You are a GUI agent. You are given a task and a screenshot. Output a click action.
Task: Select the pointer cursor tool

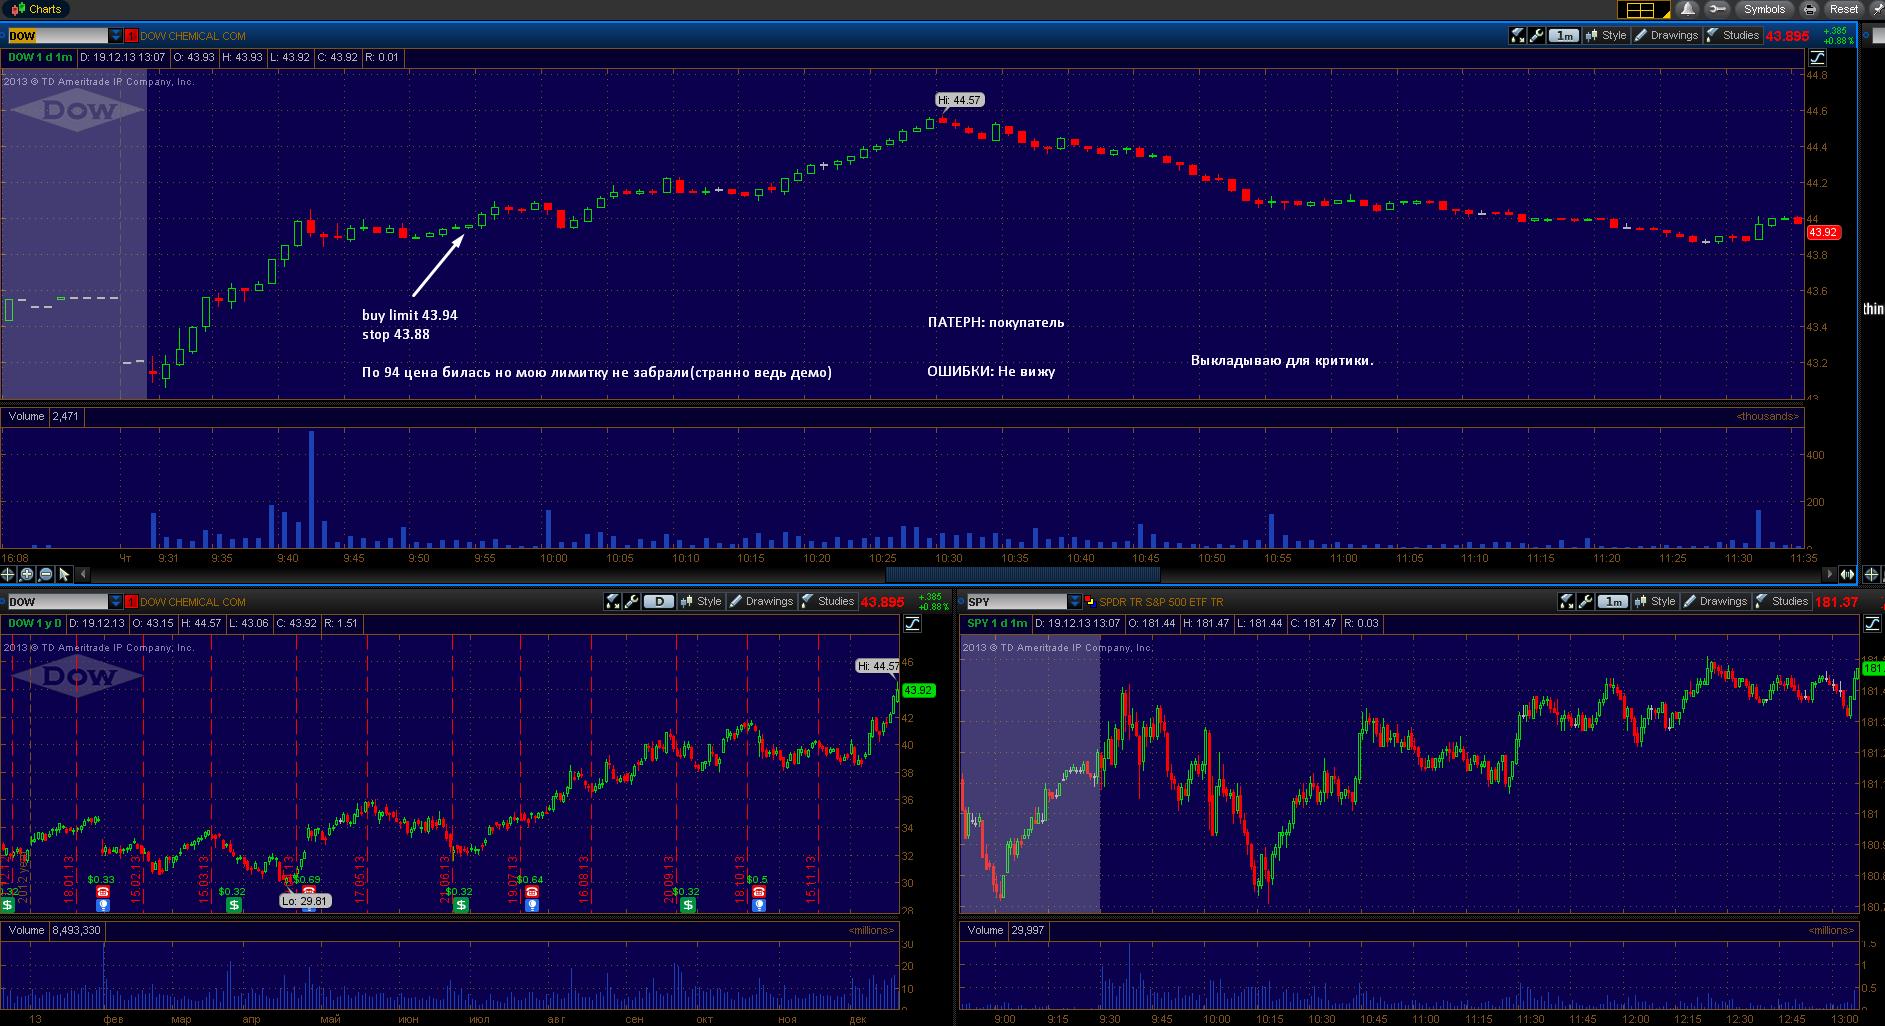(x=65, y=575)
